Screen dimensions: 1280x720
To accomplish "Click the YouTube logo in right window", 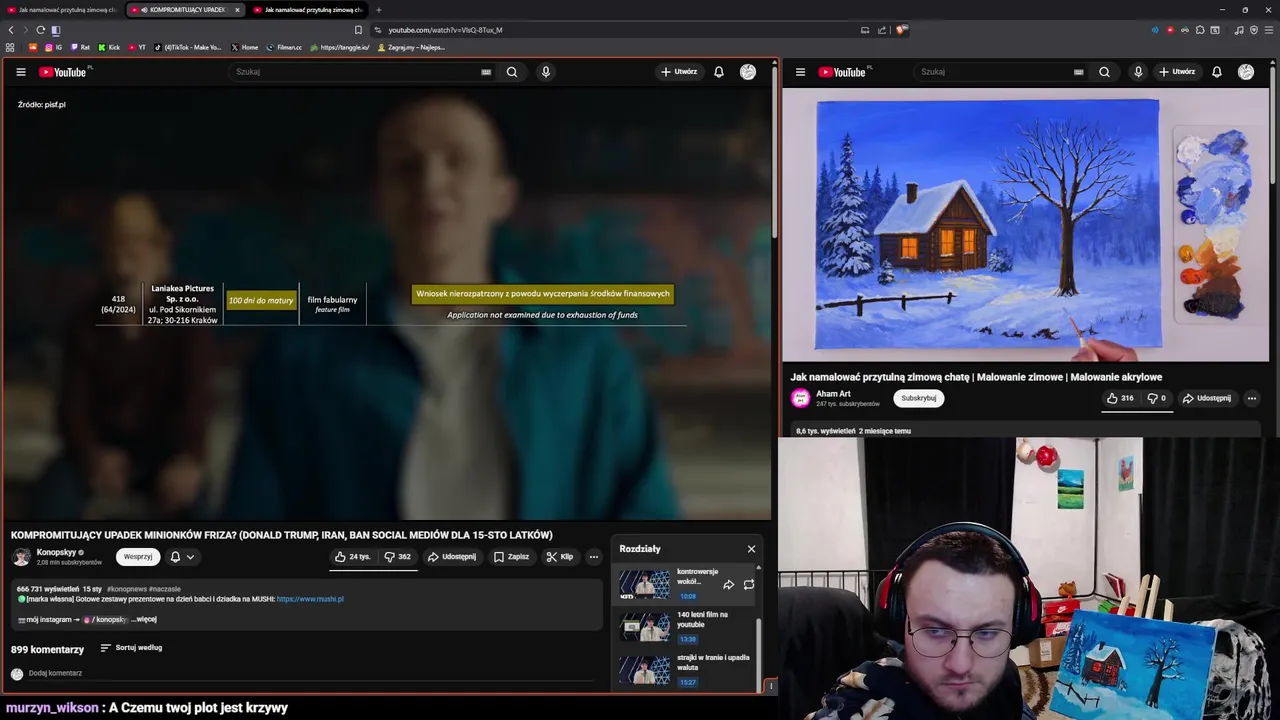I will click(844, 72).
